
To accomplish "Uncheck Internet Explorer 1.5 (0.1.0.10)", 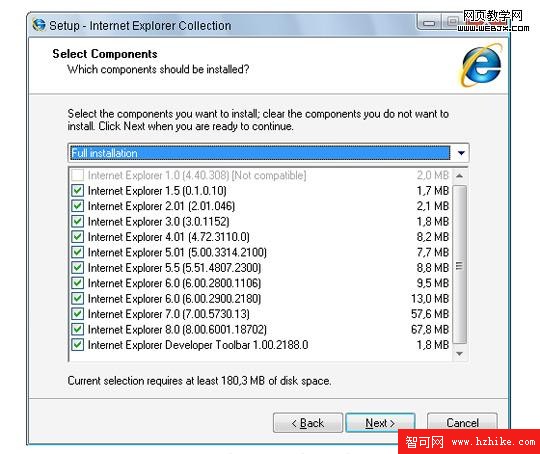I will (77, 190).
